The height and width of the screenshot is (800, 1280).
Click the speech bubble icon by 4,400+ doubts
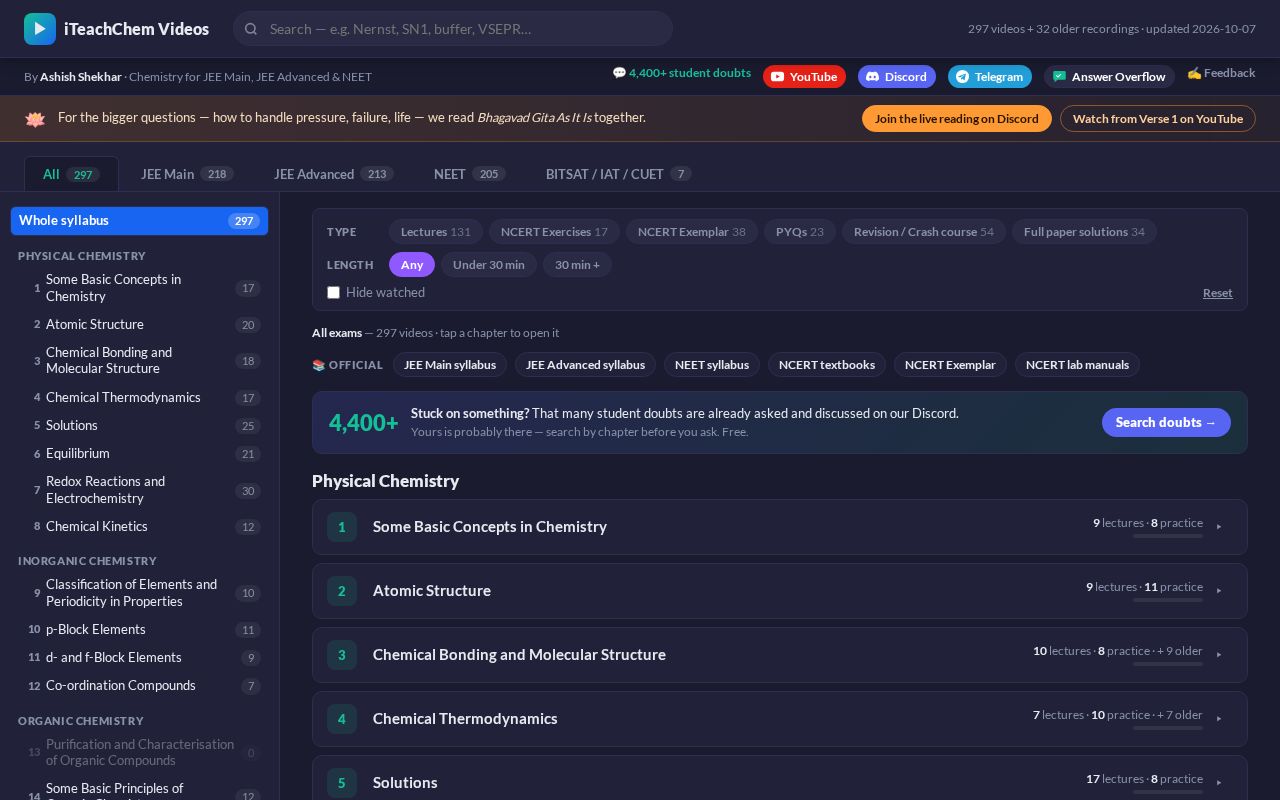point(619,73)
